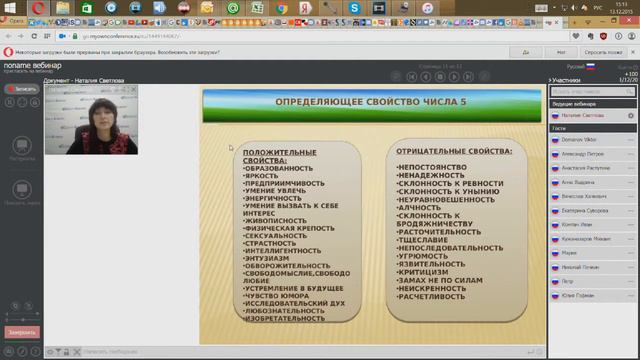This screenshot has width=640, height=360.
Task: Click the third round icon under the record button
Action: tap(35, 102)
